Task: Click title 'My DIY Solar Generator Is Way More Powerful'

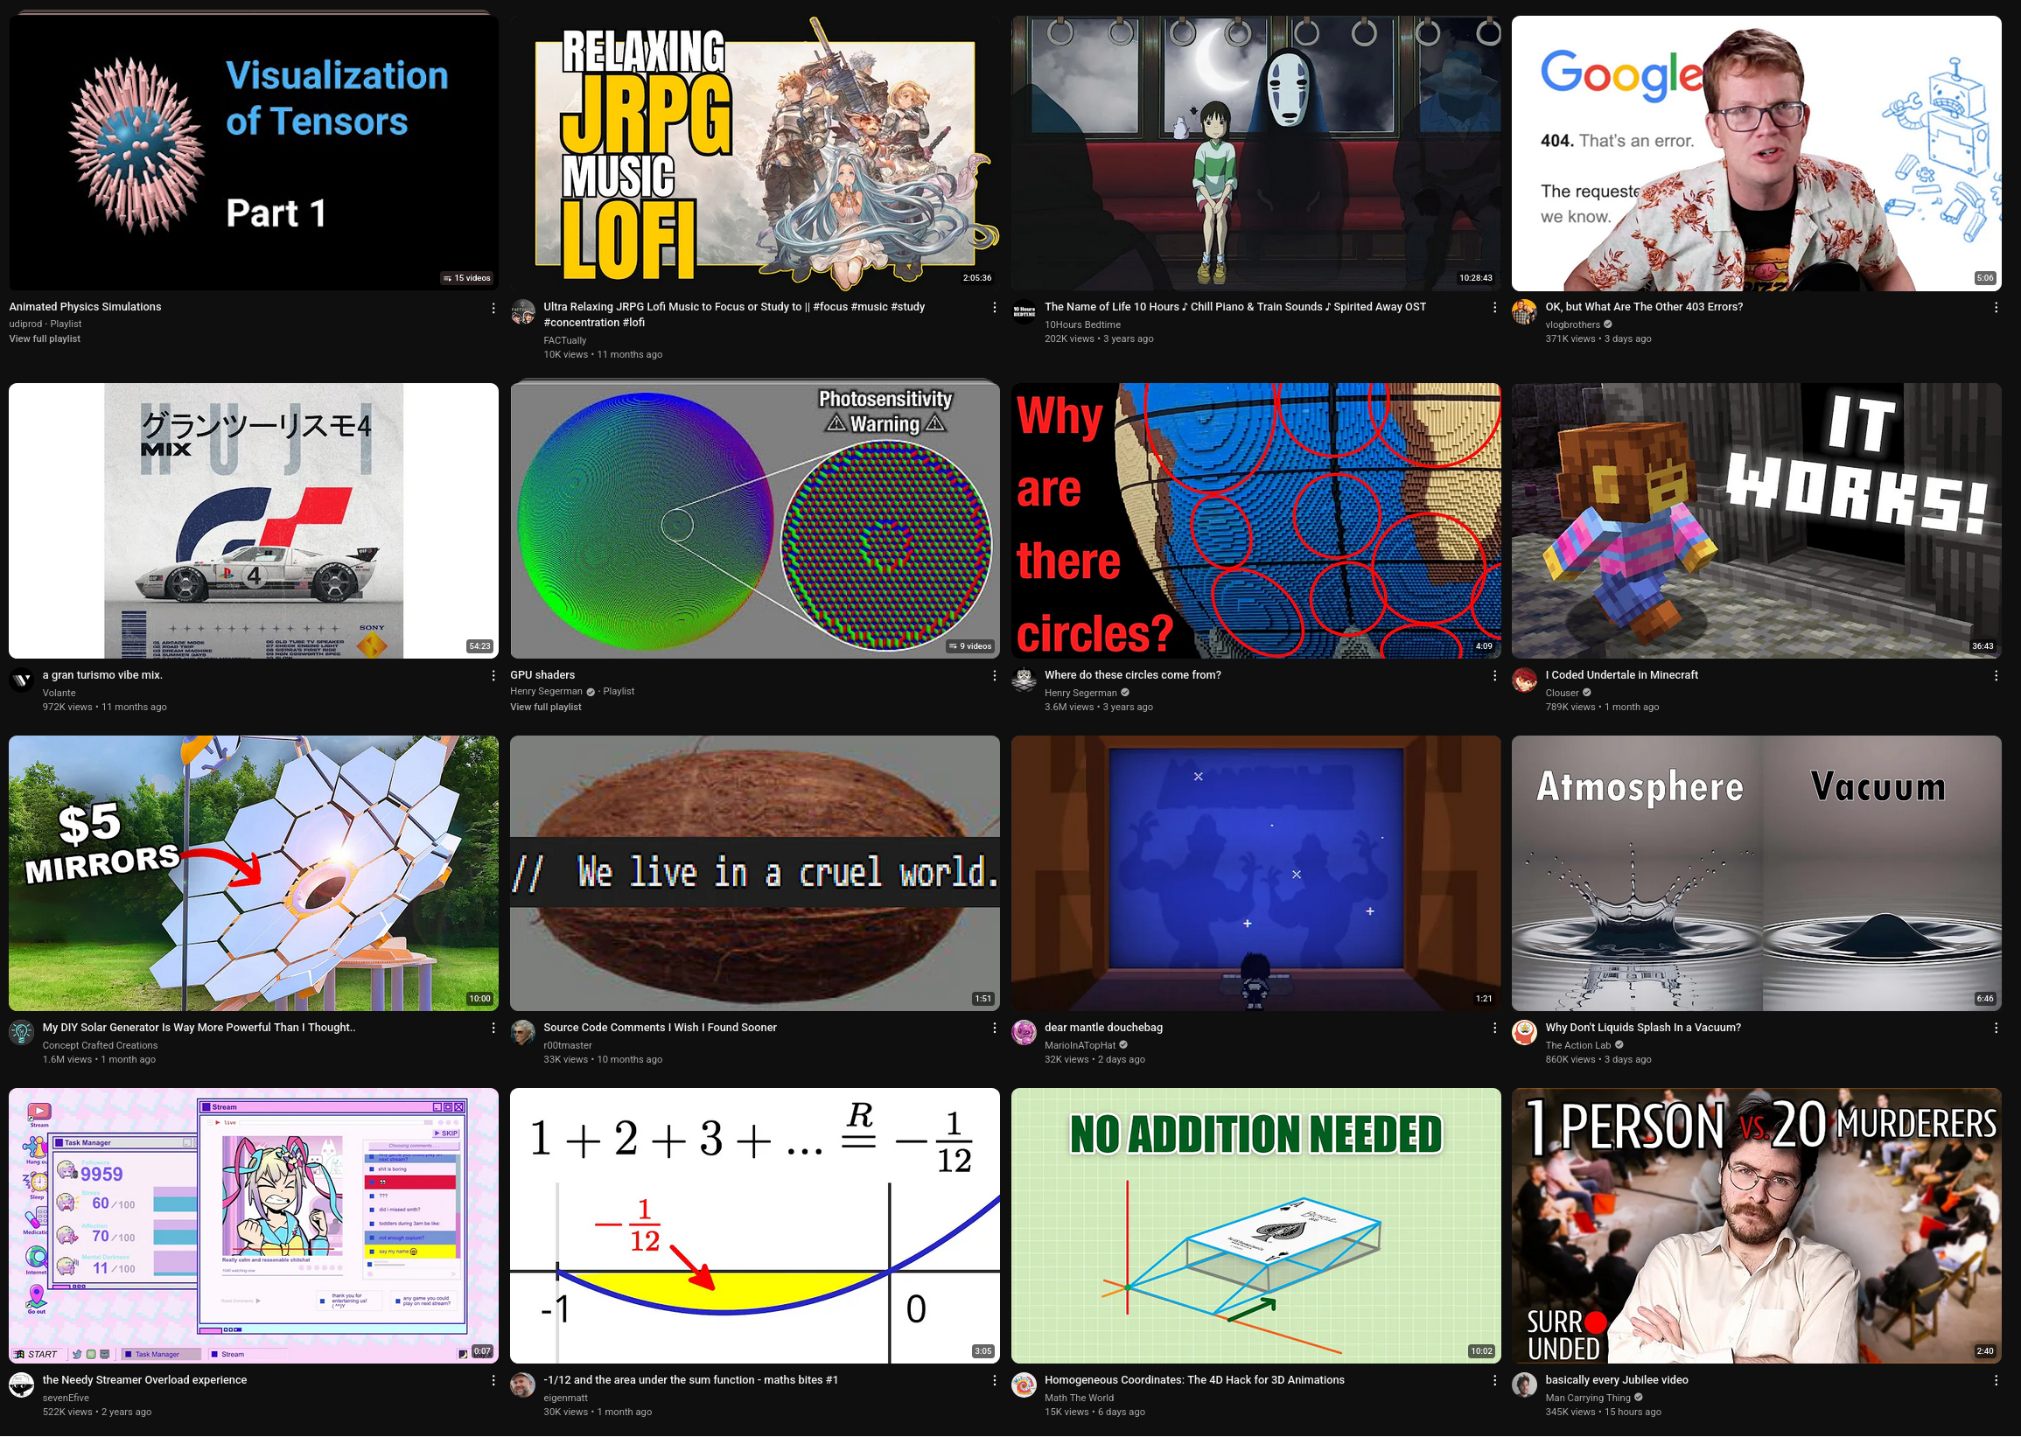Action: pos(199,1027)
